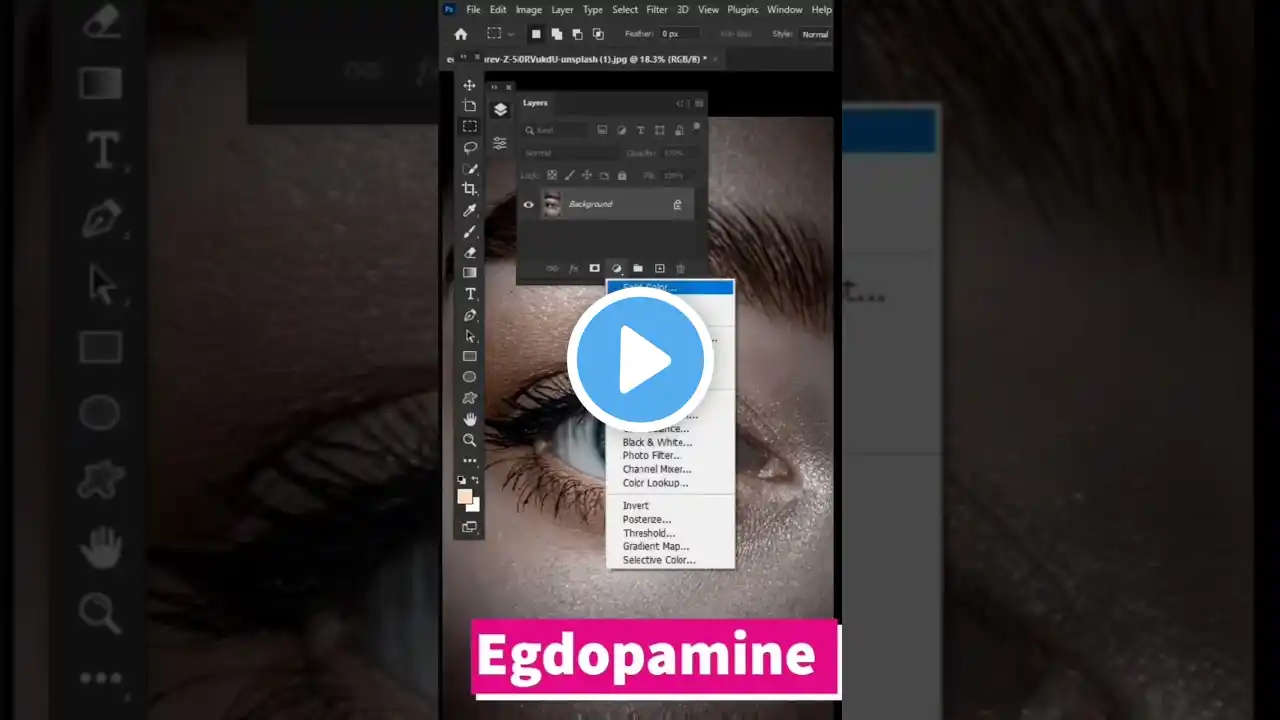Select the Custom Shape tool

point(469,398)
